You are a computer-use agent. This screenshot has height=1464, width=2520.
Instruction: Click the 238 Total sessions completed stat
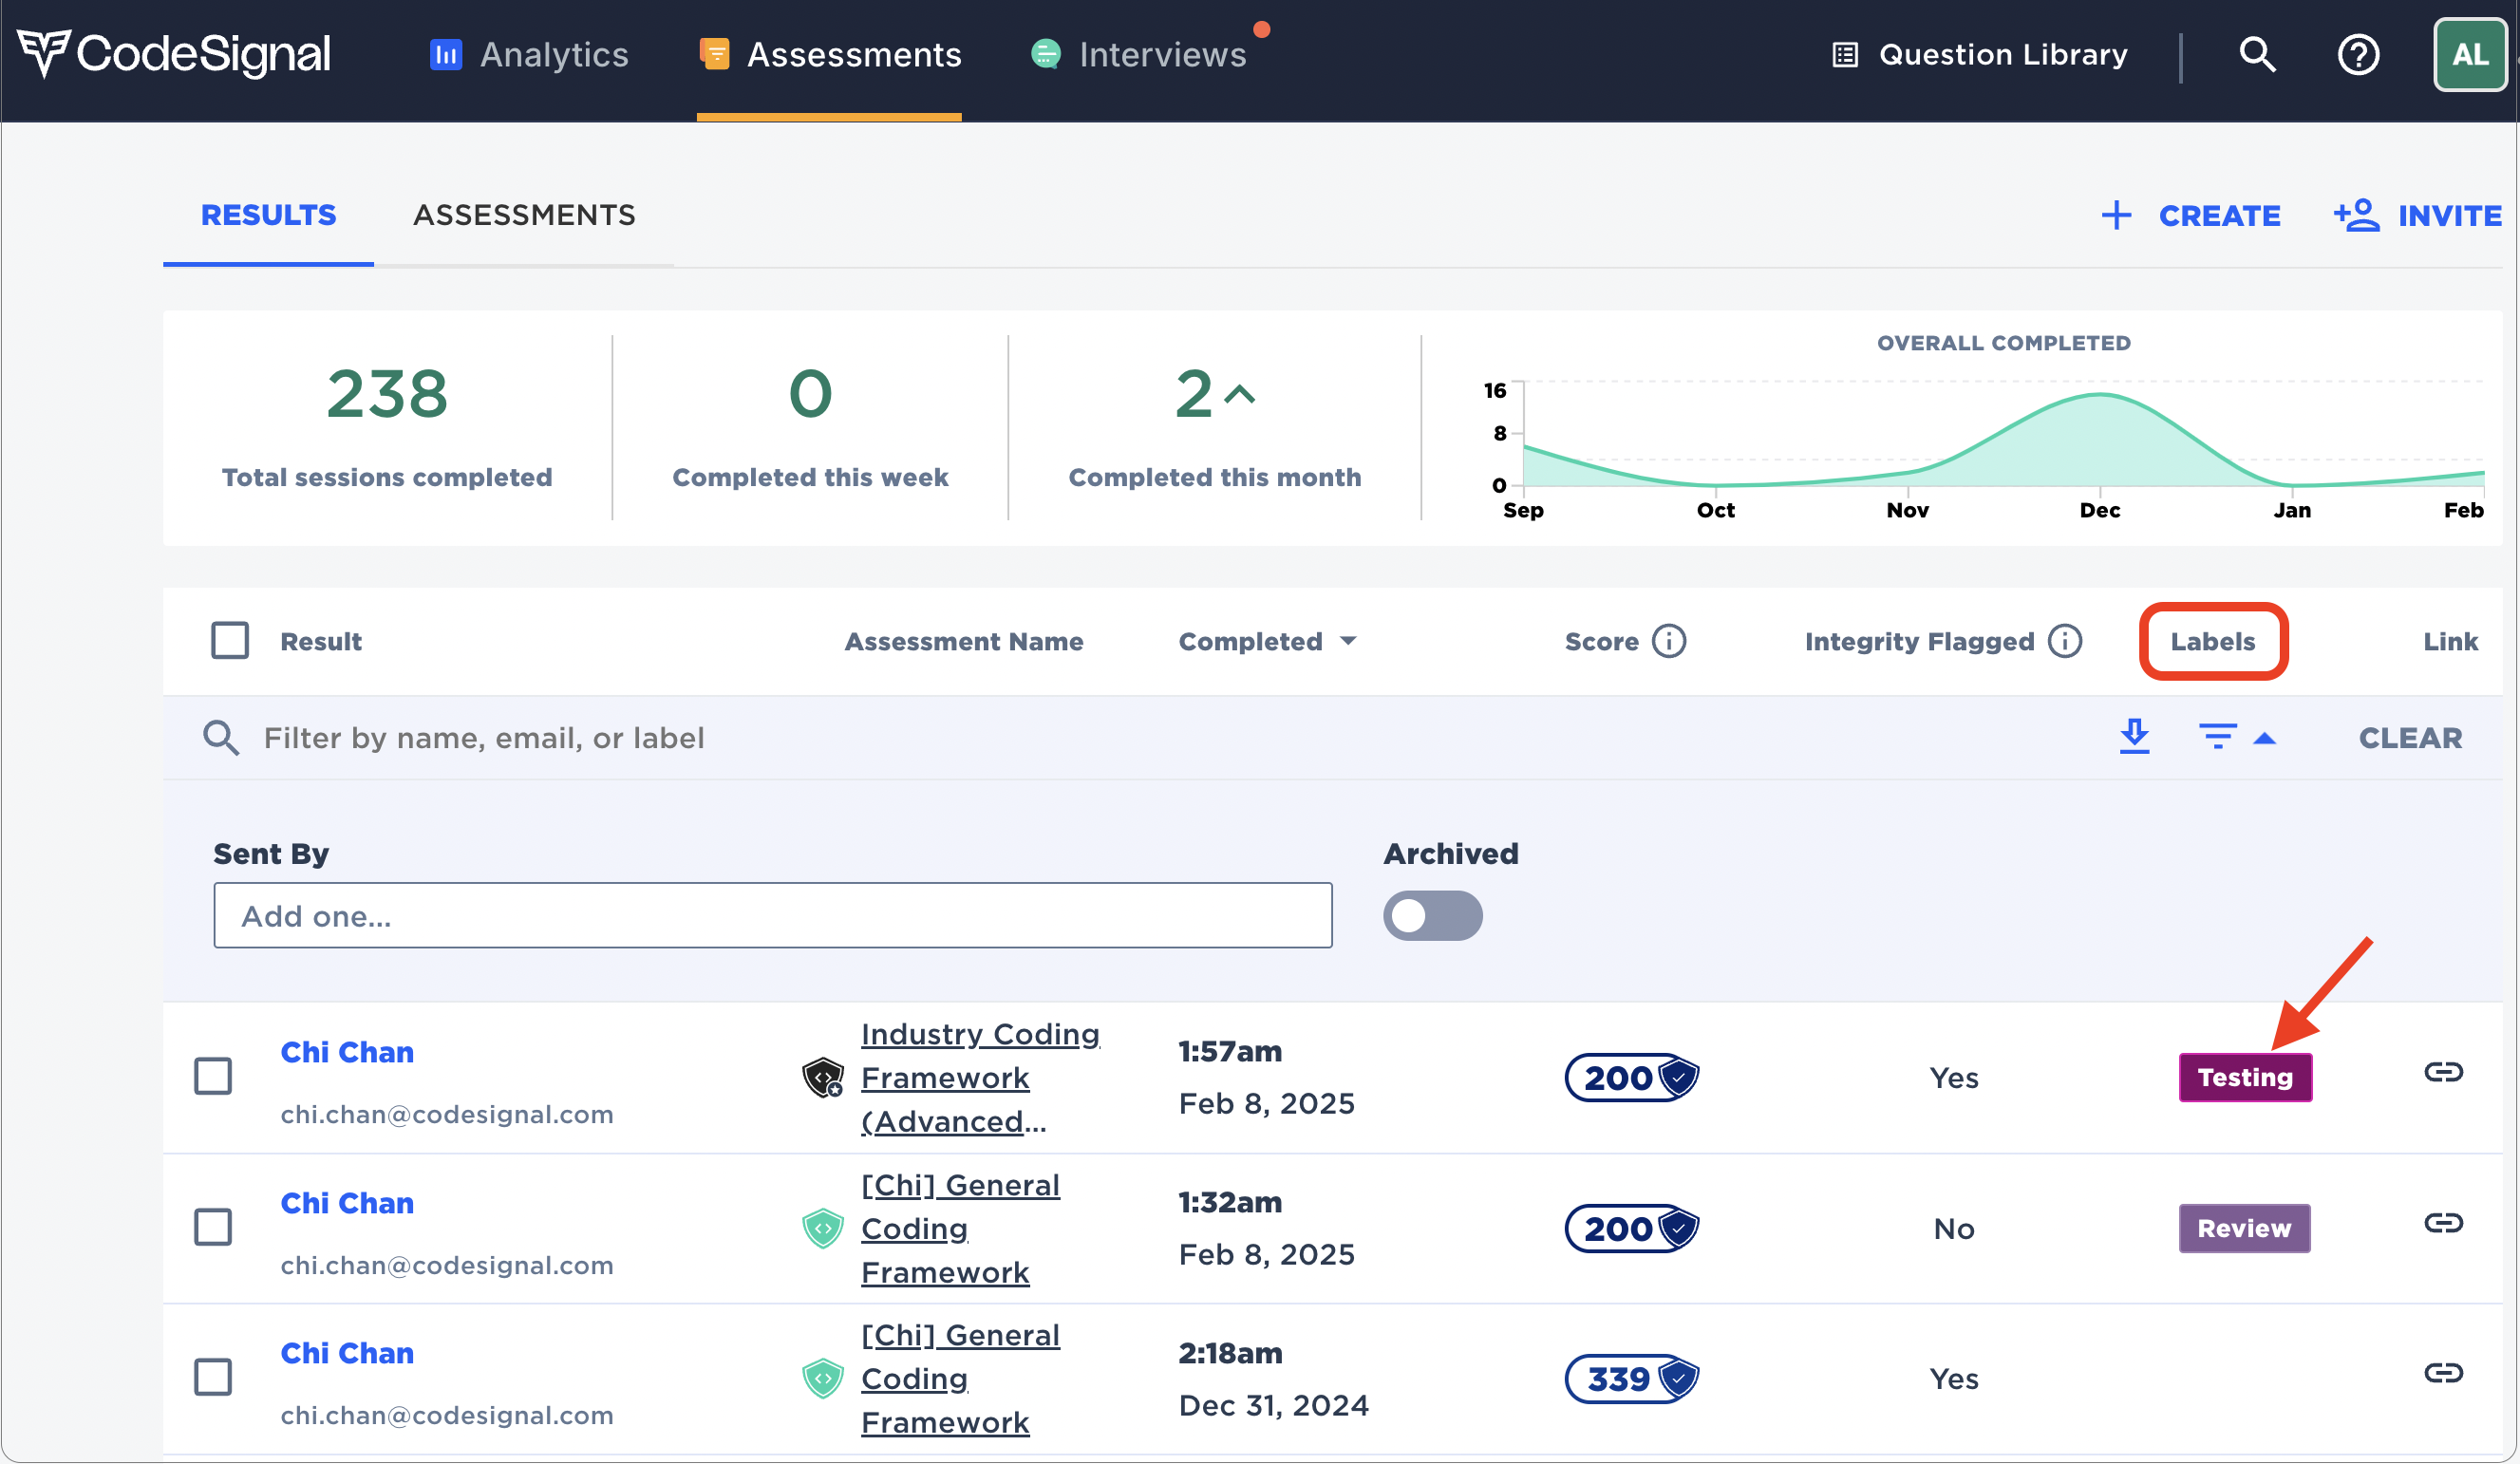387,426
